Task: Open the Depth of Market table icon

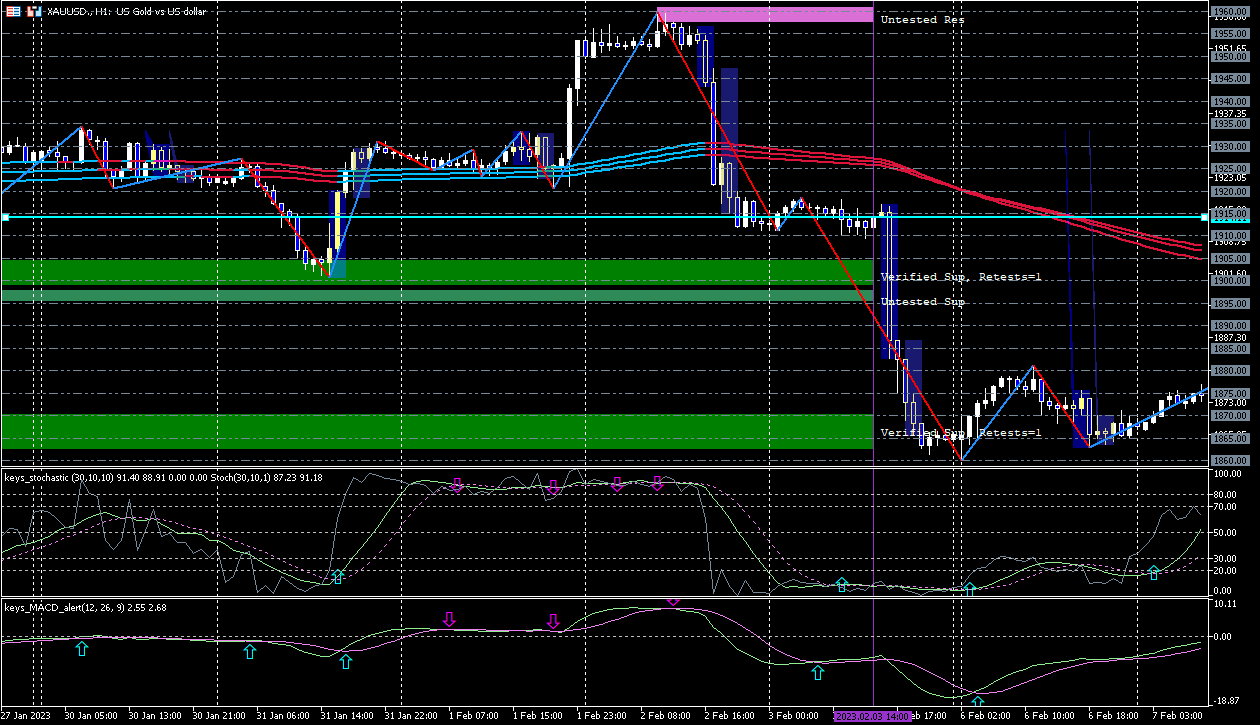Action: click(x=13, y=10)
